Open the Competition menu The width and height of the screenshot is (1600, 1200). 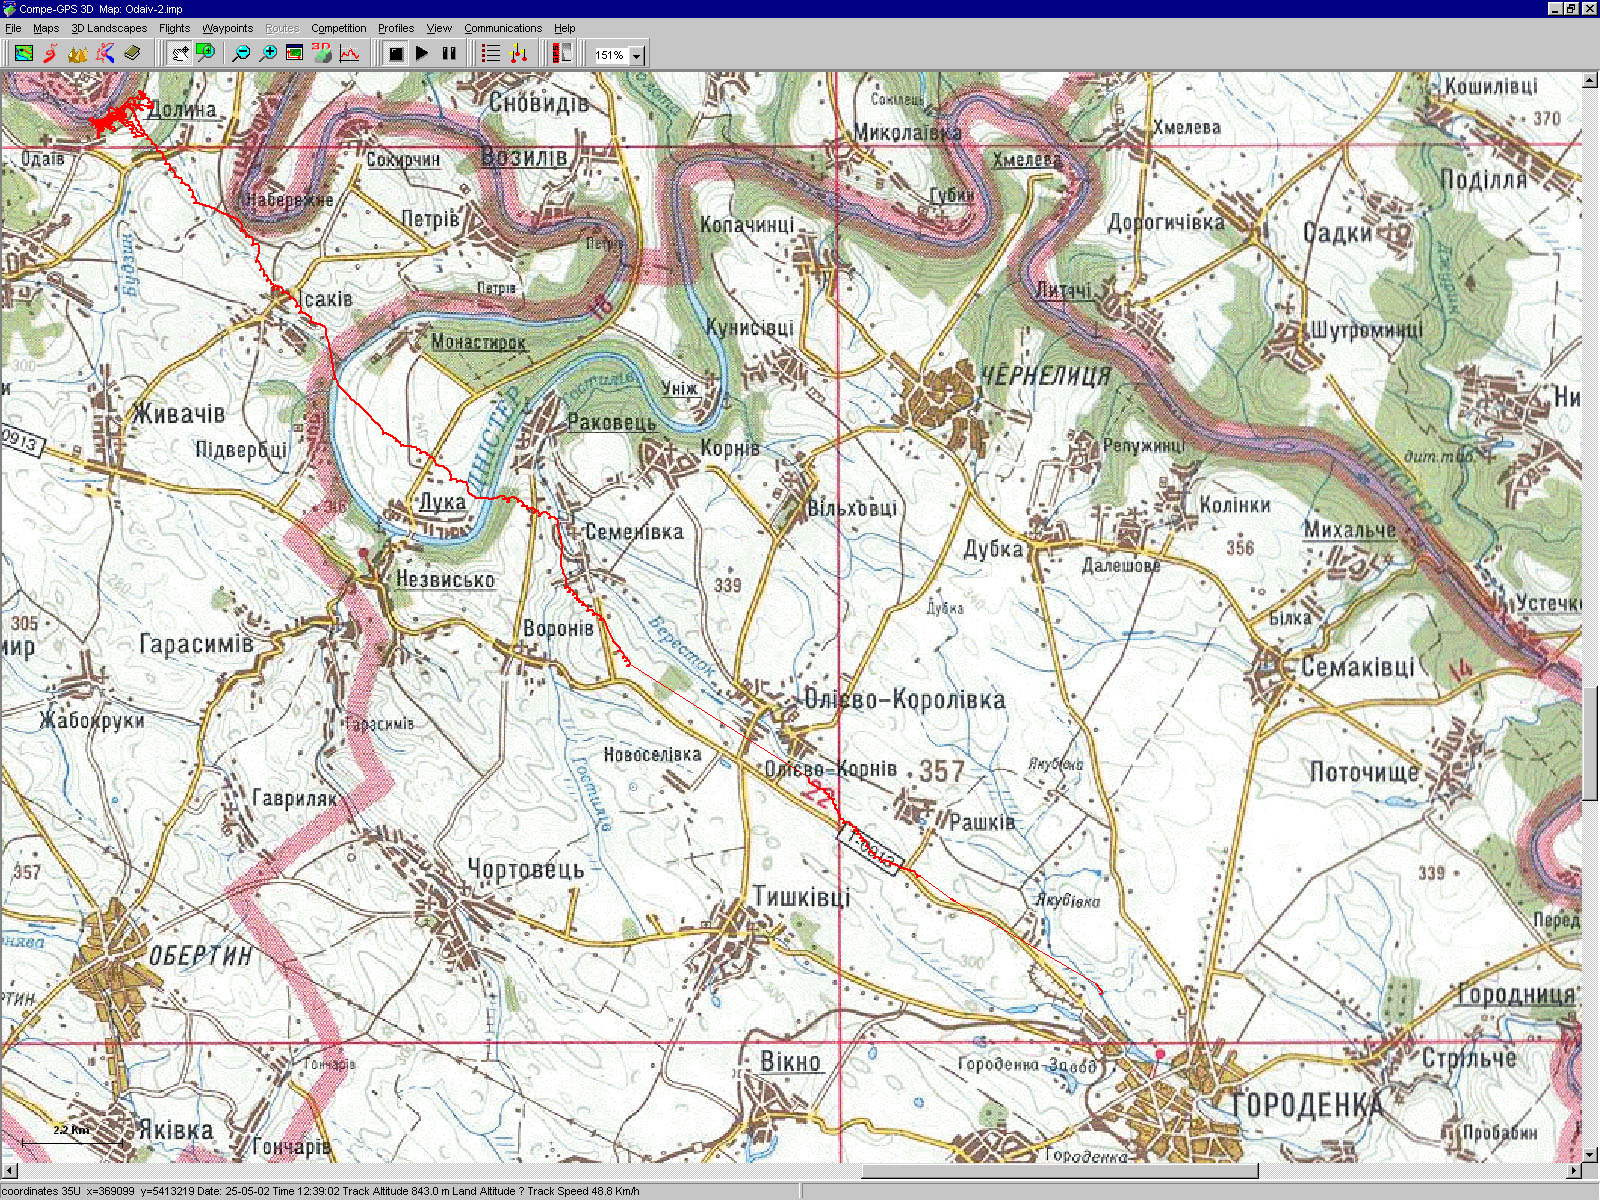338,28
